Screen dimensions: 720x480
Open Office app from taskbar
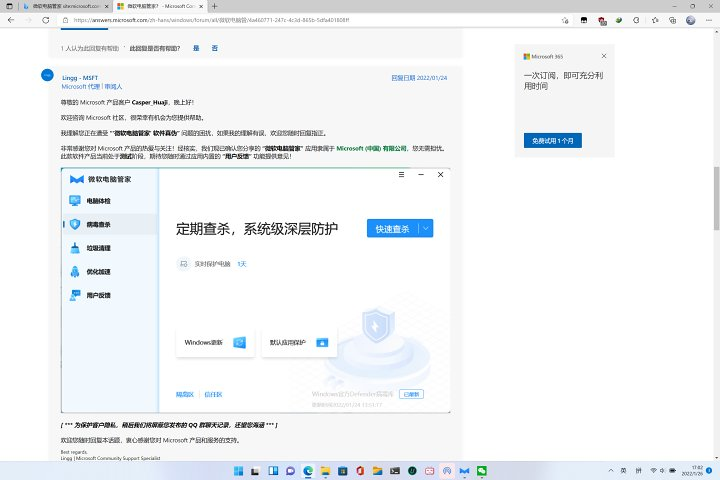(x=360, y=471)
